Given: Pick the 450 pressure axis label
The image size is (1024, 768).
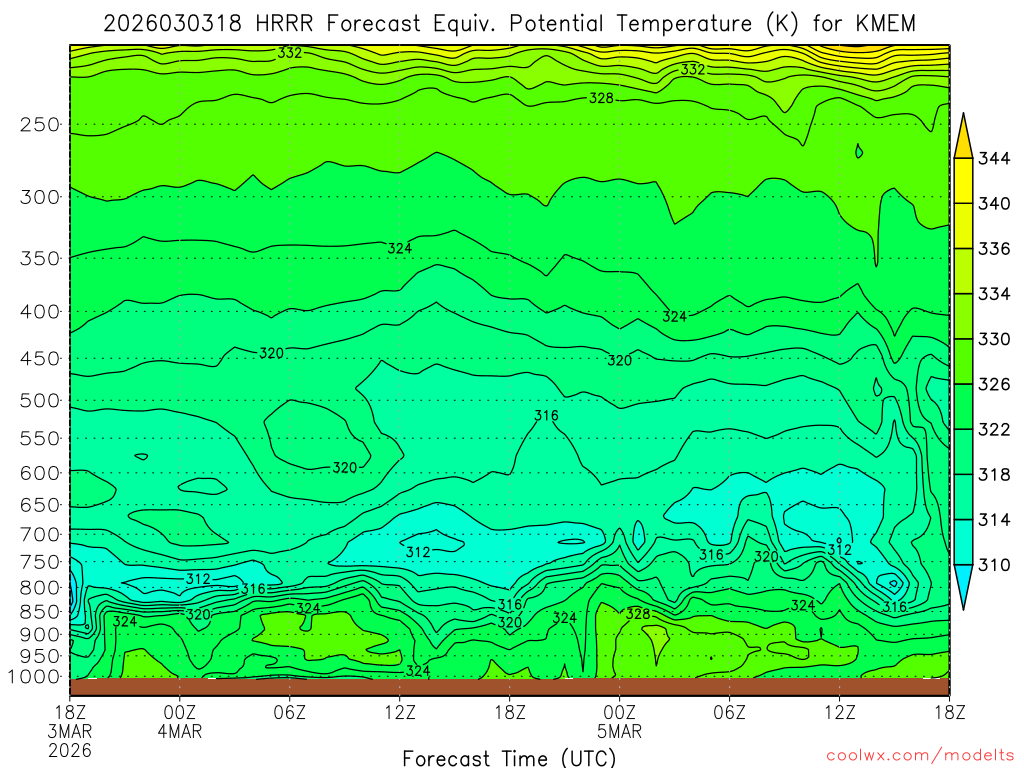Looking at the screenshot, I should (40, 359).
